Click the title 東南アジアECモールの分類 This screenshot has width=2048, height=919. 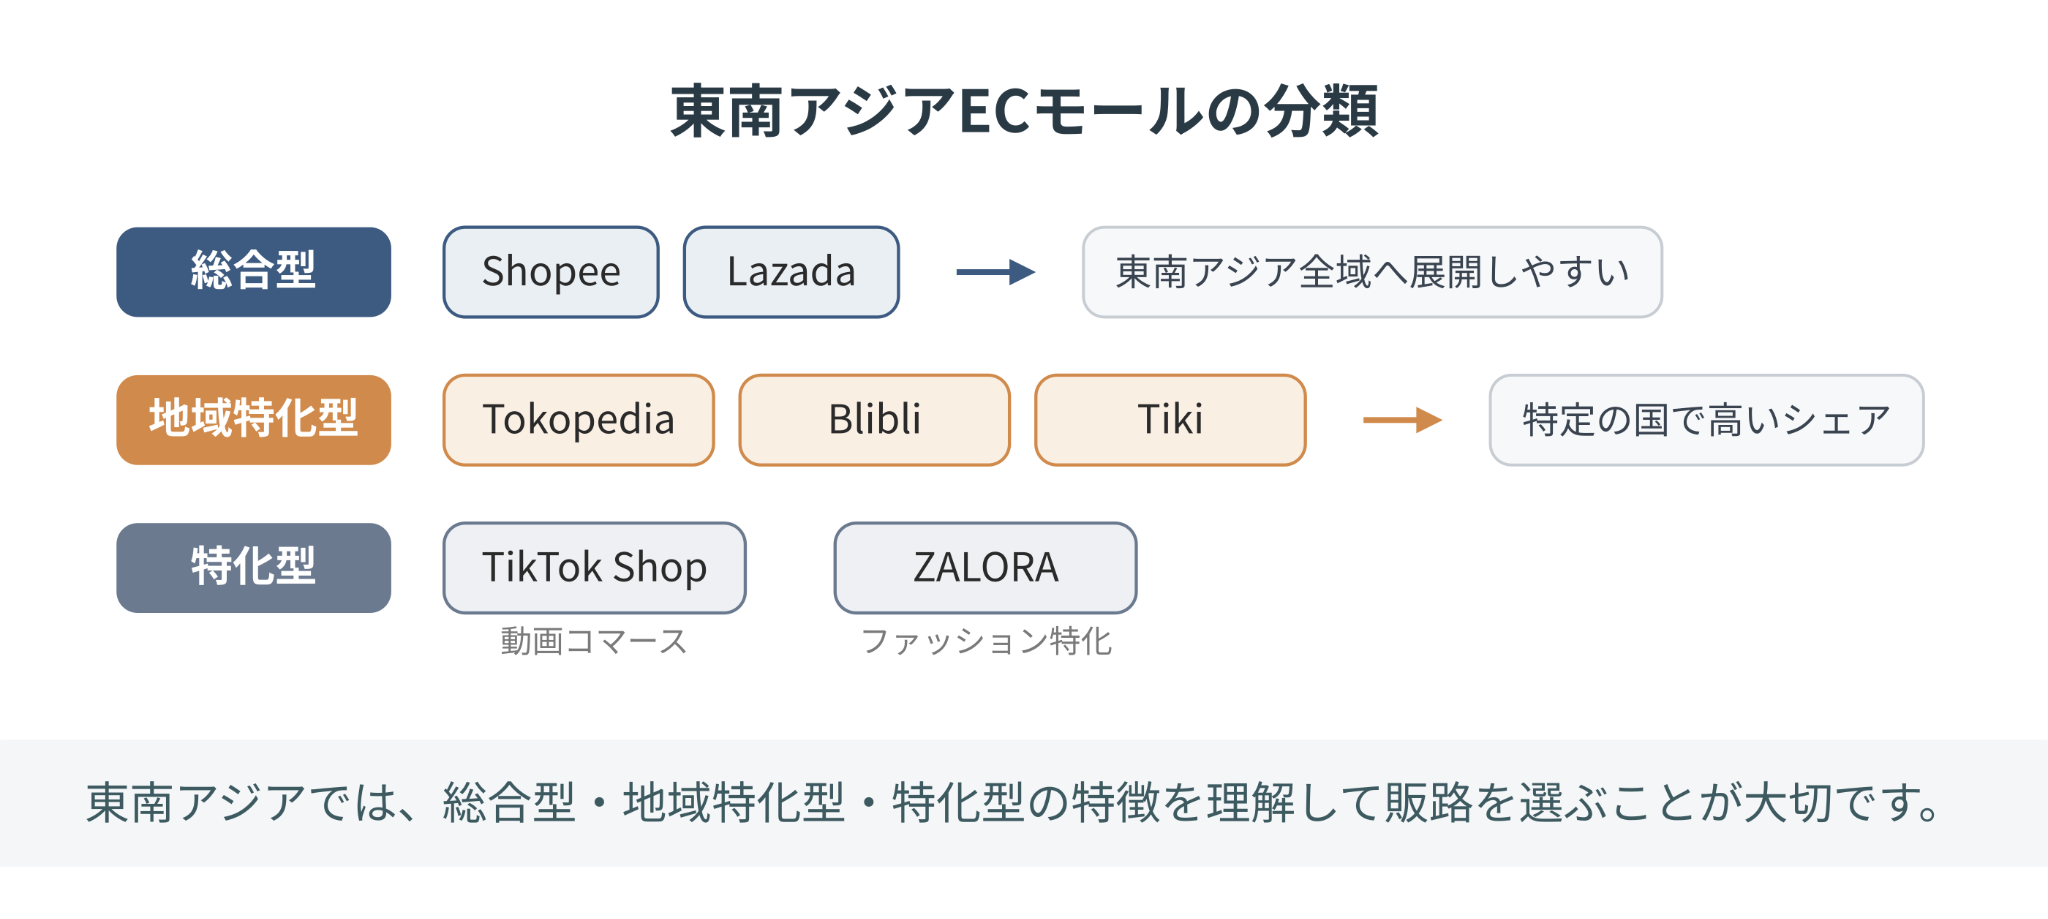click(1024, 111)
